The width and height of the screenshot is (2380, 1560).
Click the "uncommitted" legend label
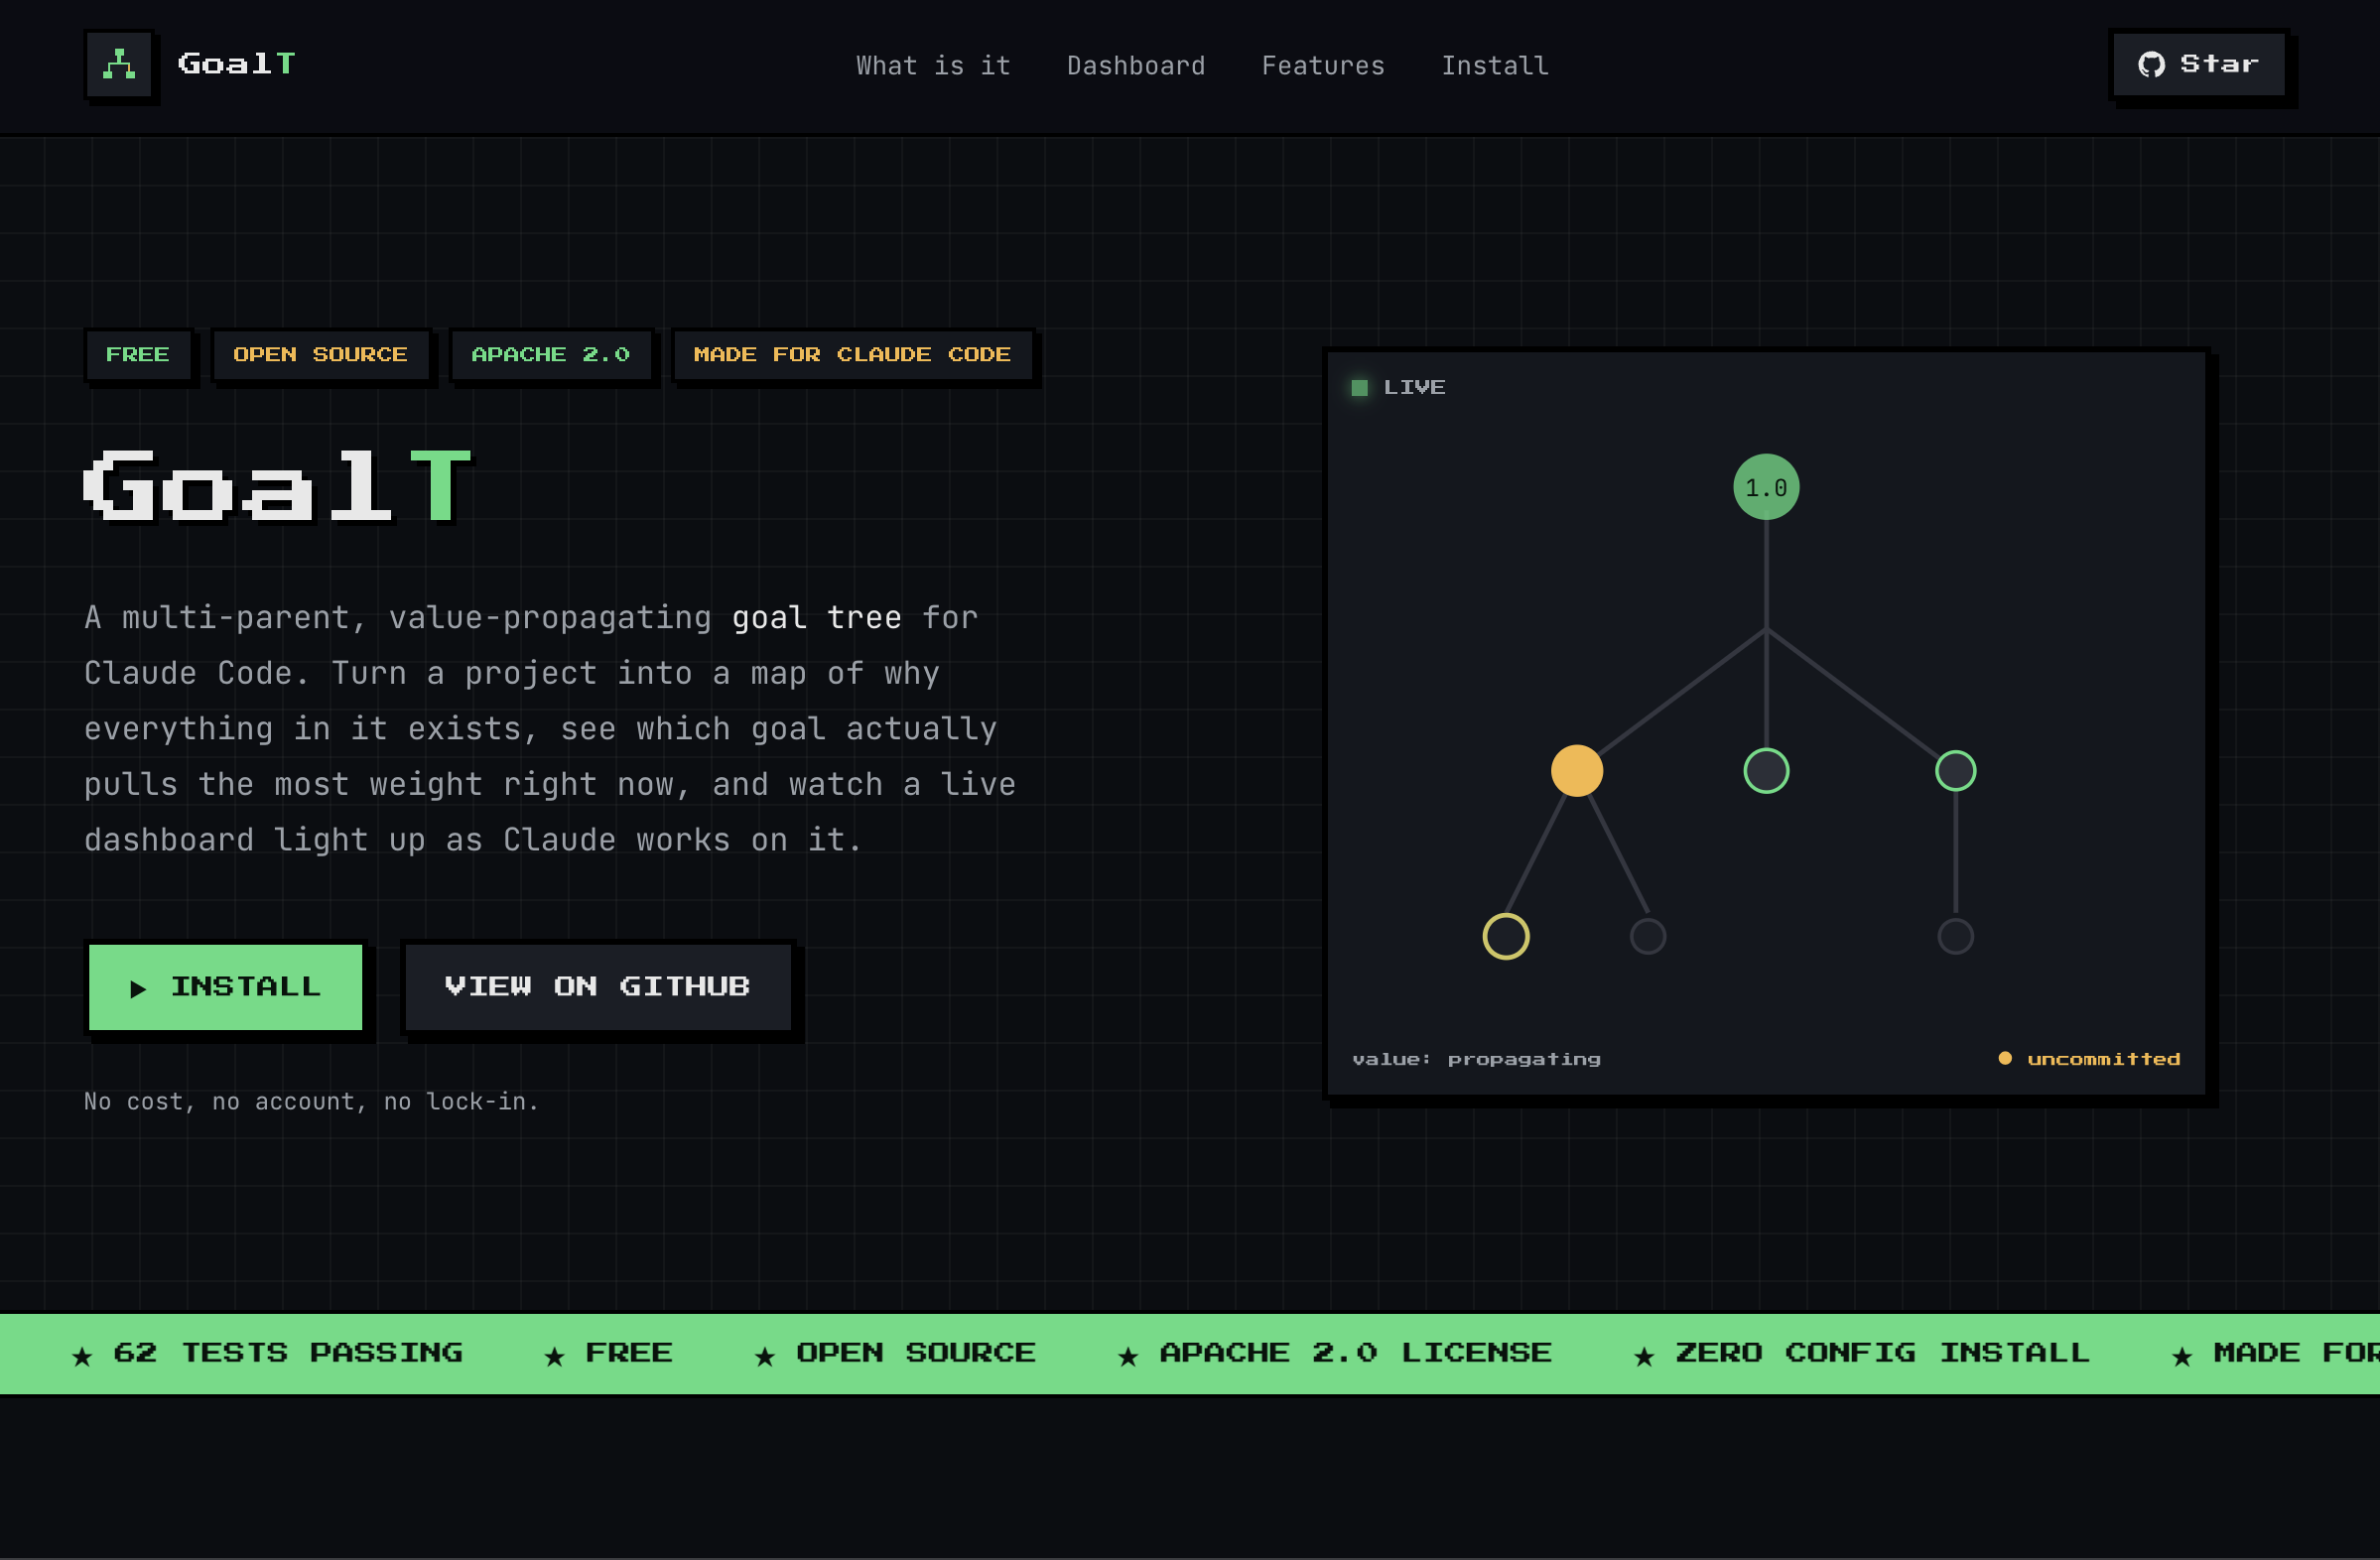coord(2104,1059)
